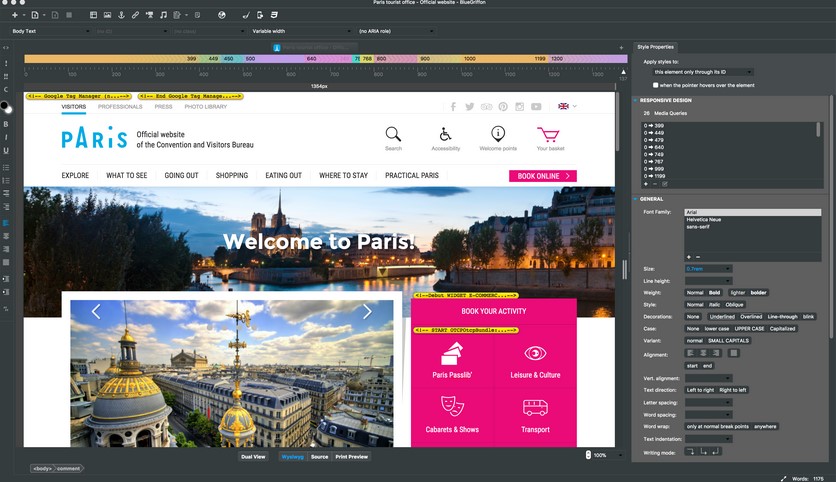Select center-align icon in Alignment row
The height and width of the screenshot is (482, 836).
tap(703, 353)
